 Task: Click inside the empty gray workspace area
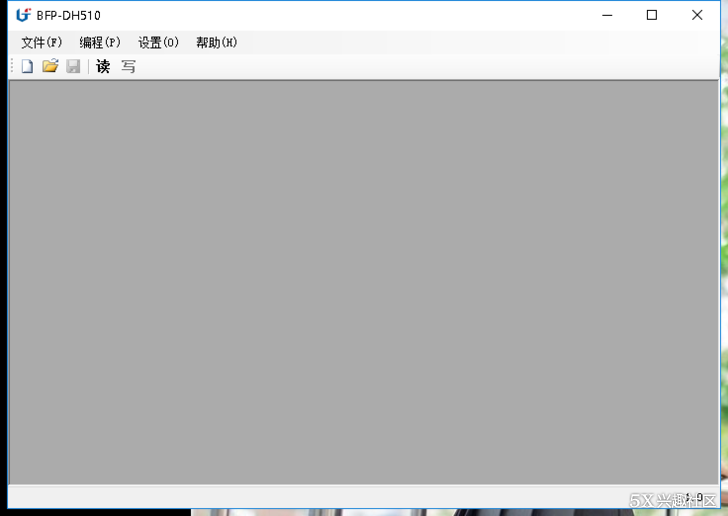click(x=363, y=282)
